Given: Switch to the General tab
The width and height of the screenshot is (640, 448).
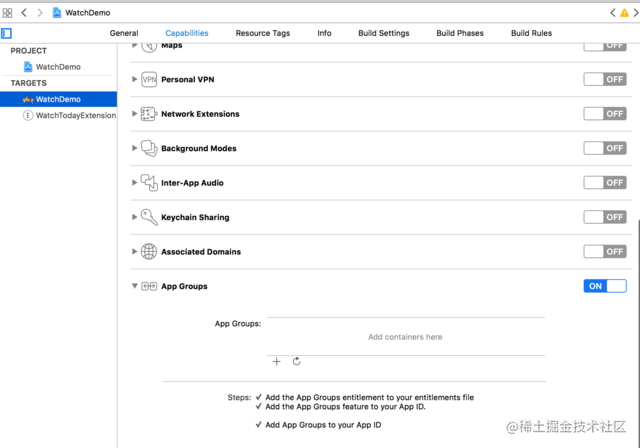Looking at the screenshot, I should 124,33.
